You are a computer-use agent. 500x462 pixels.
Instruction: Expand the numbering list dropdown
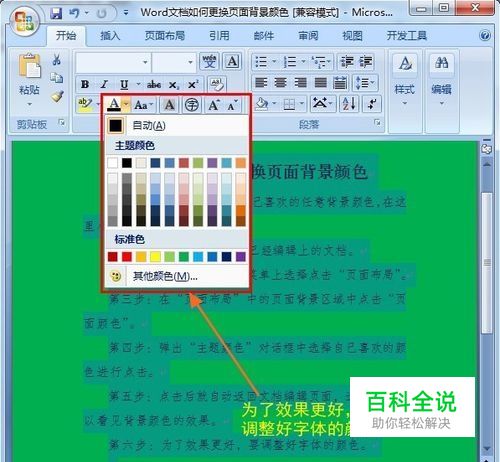click(x=303, y=62)
